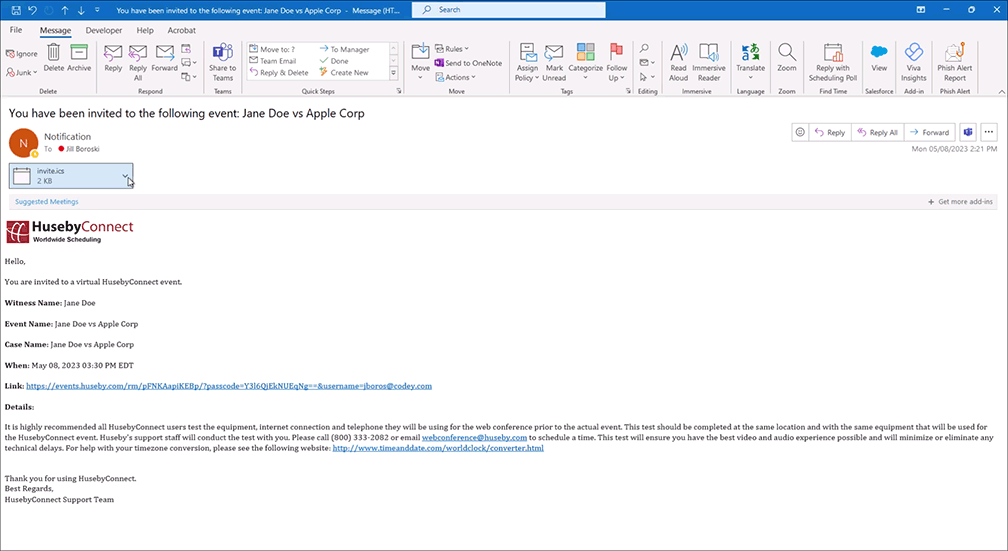Undo using the title bar arrow
This screenshot has height=551, width=1008.
coord(33,10)
